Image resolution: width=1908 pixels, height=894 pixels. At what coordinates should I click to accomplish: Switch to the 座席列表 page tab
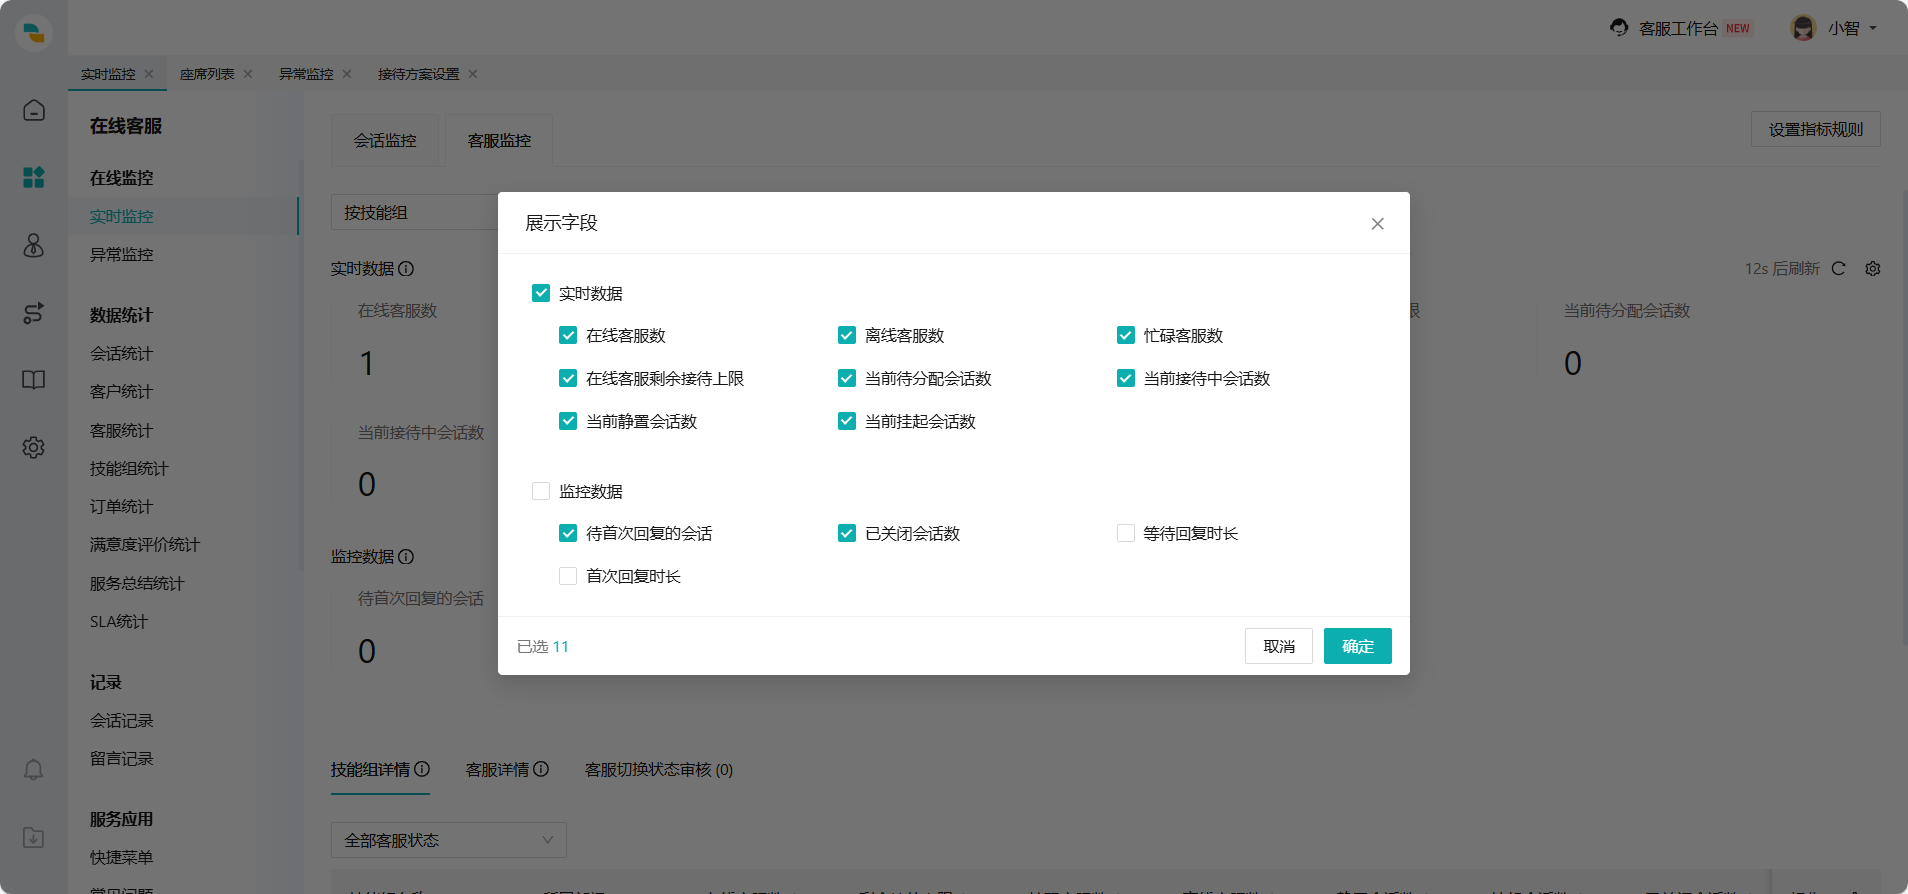(x=207, y=74)
